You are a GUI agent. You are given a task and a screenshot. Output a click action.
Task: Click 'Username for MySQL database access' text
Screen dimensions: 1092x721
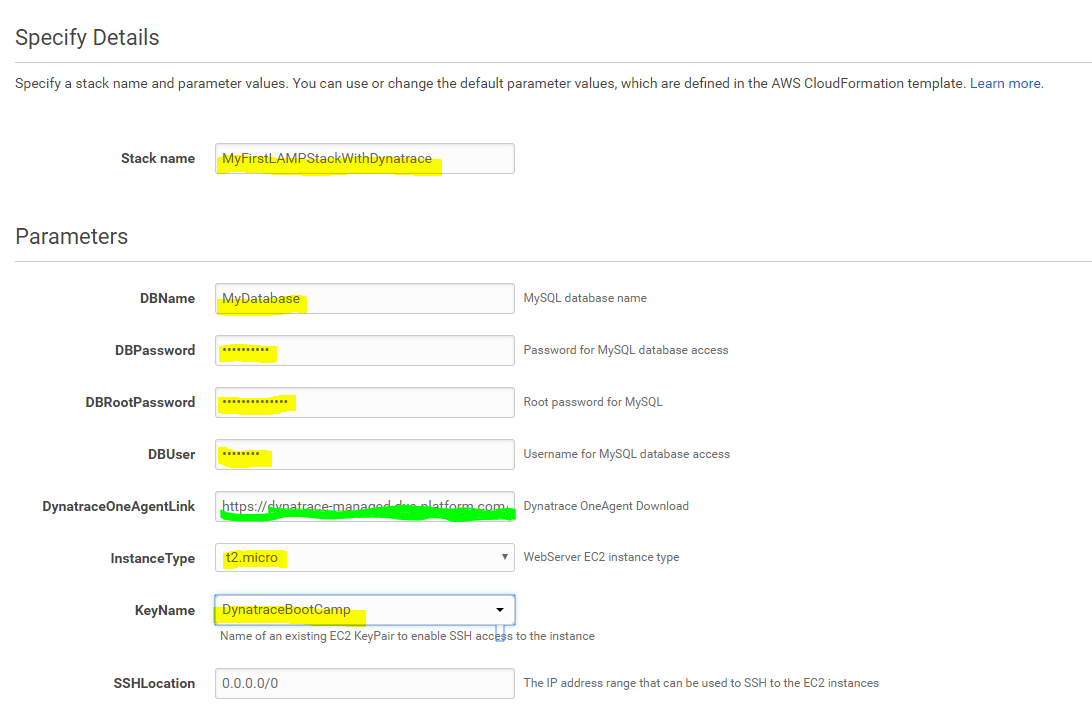click(627, 454)
